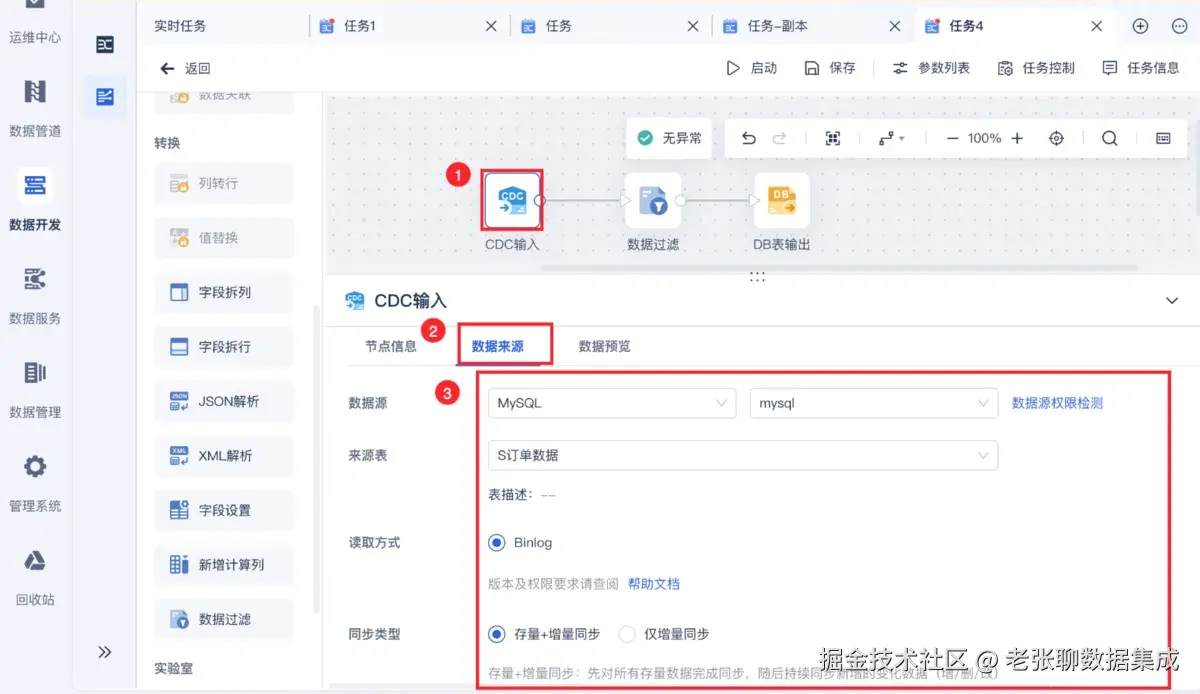Image resolution: width=1200 pixels, height=694 pixels.
Task: Open 任务控制 task control
Action: (1036, 68)
